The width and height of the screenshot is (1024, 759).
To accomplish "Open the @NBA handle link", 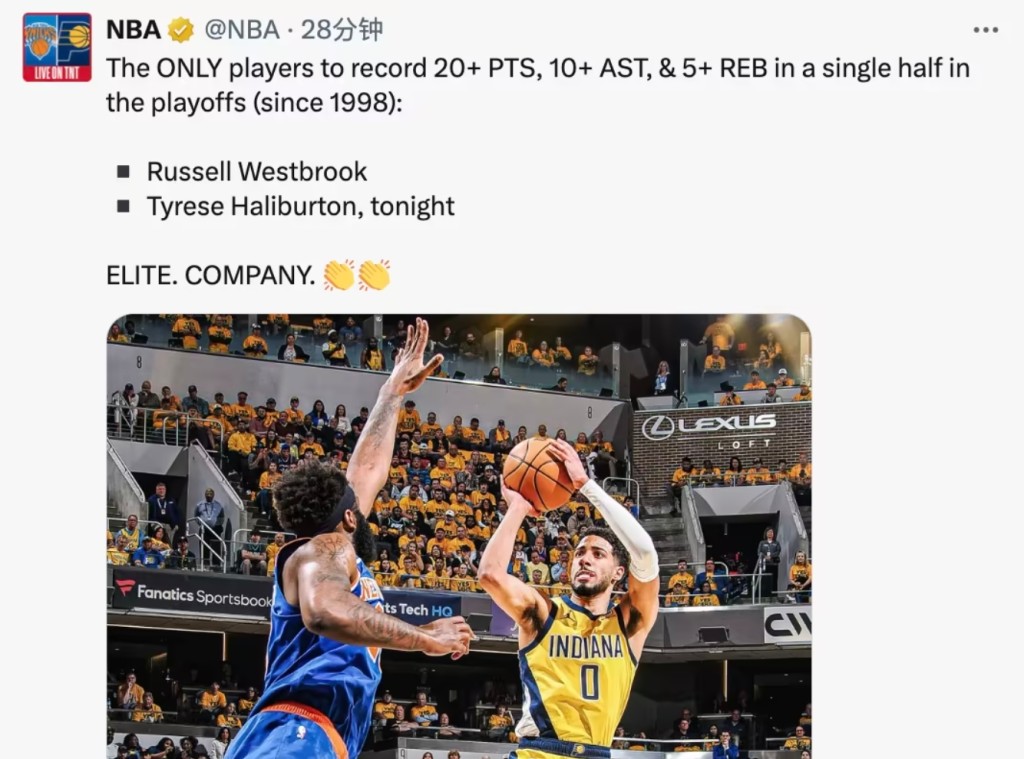I will [242, 30].
